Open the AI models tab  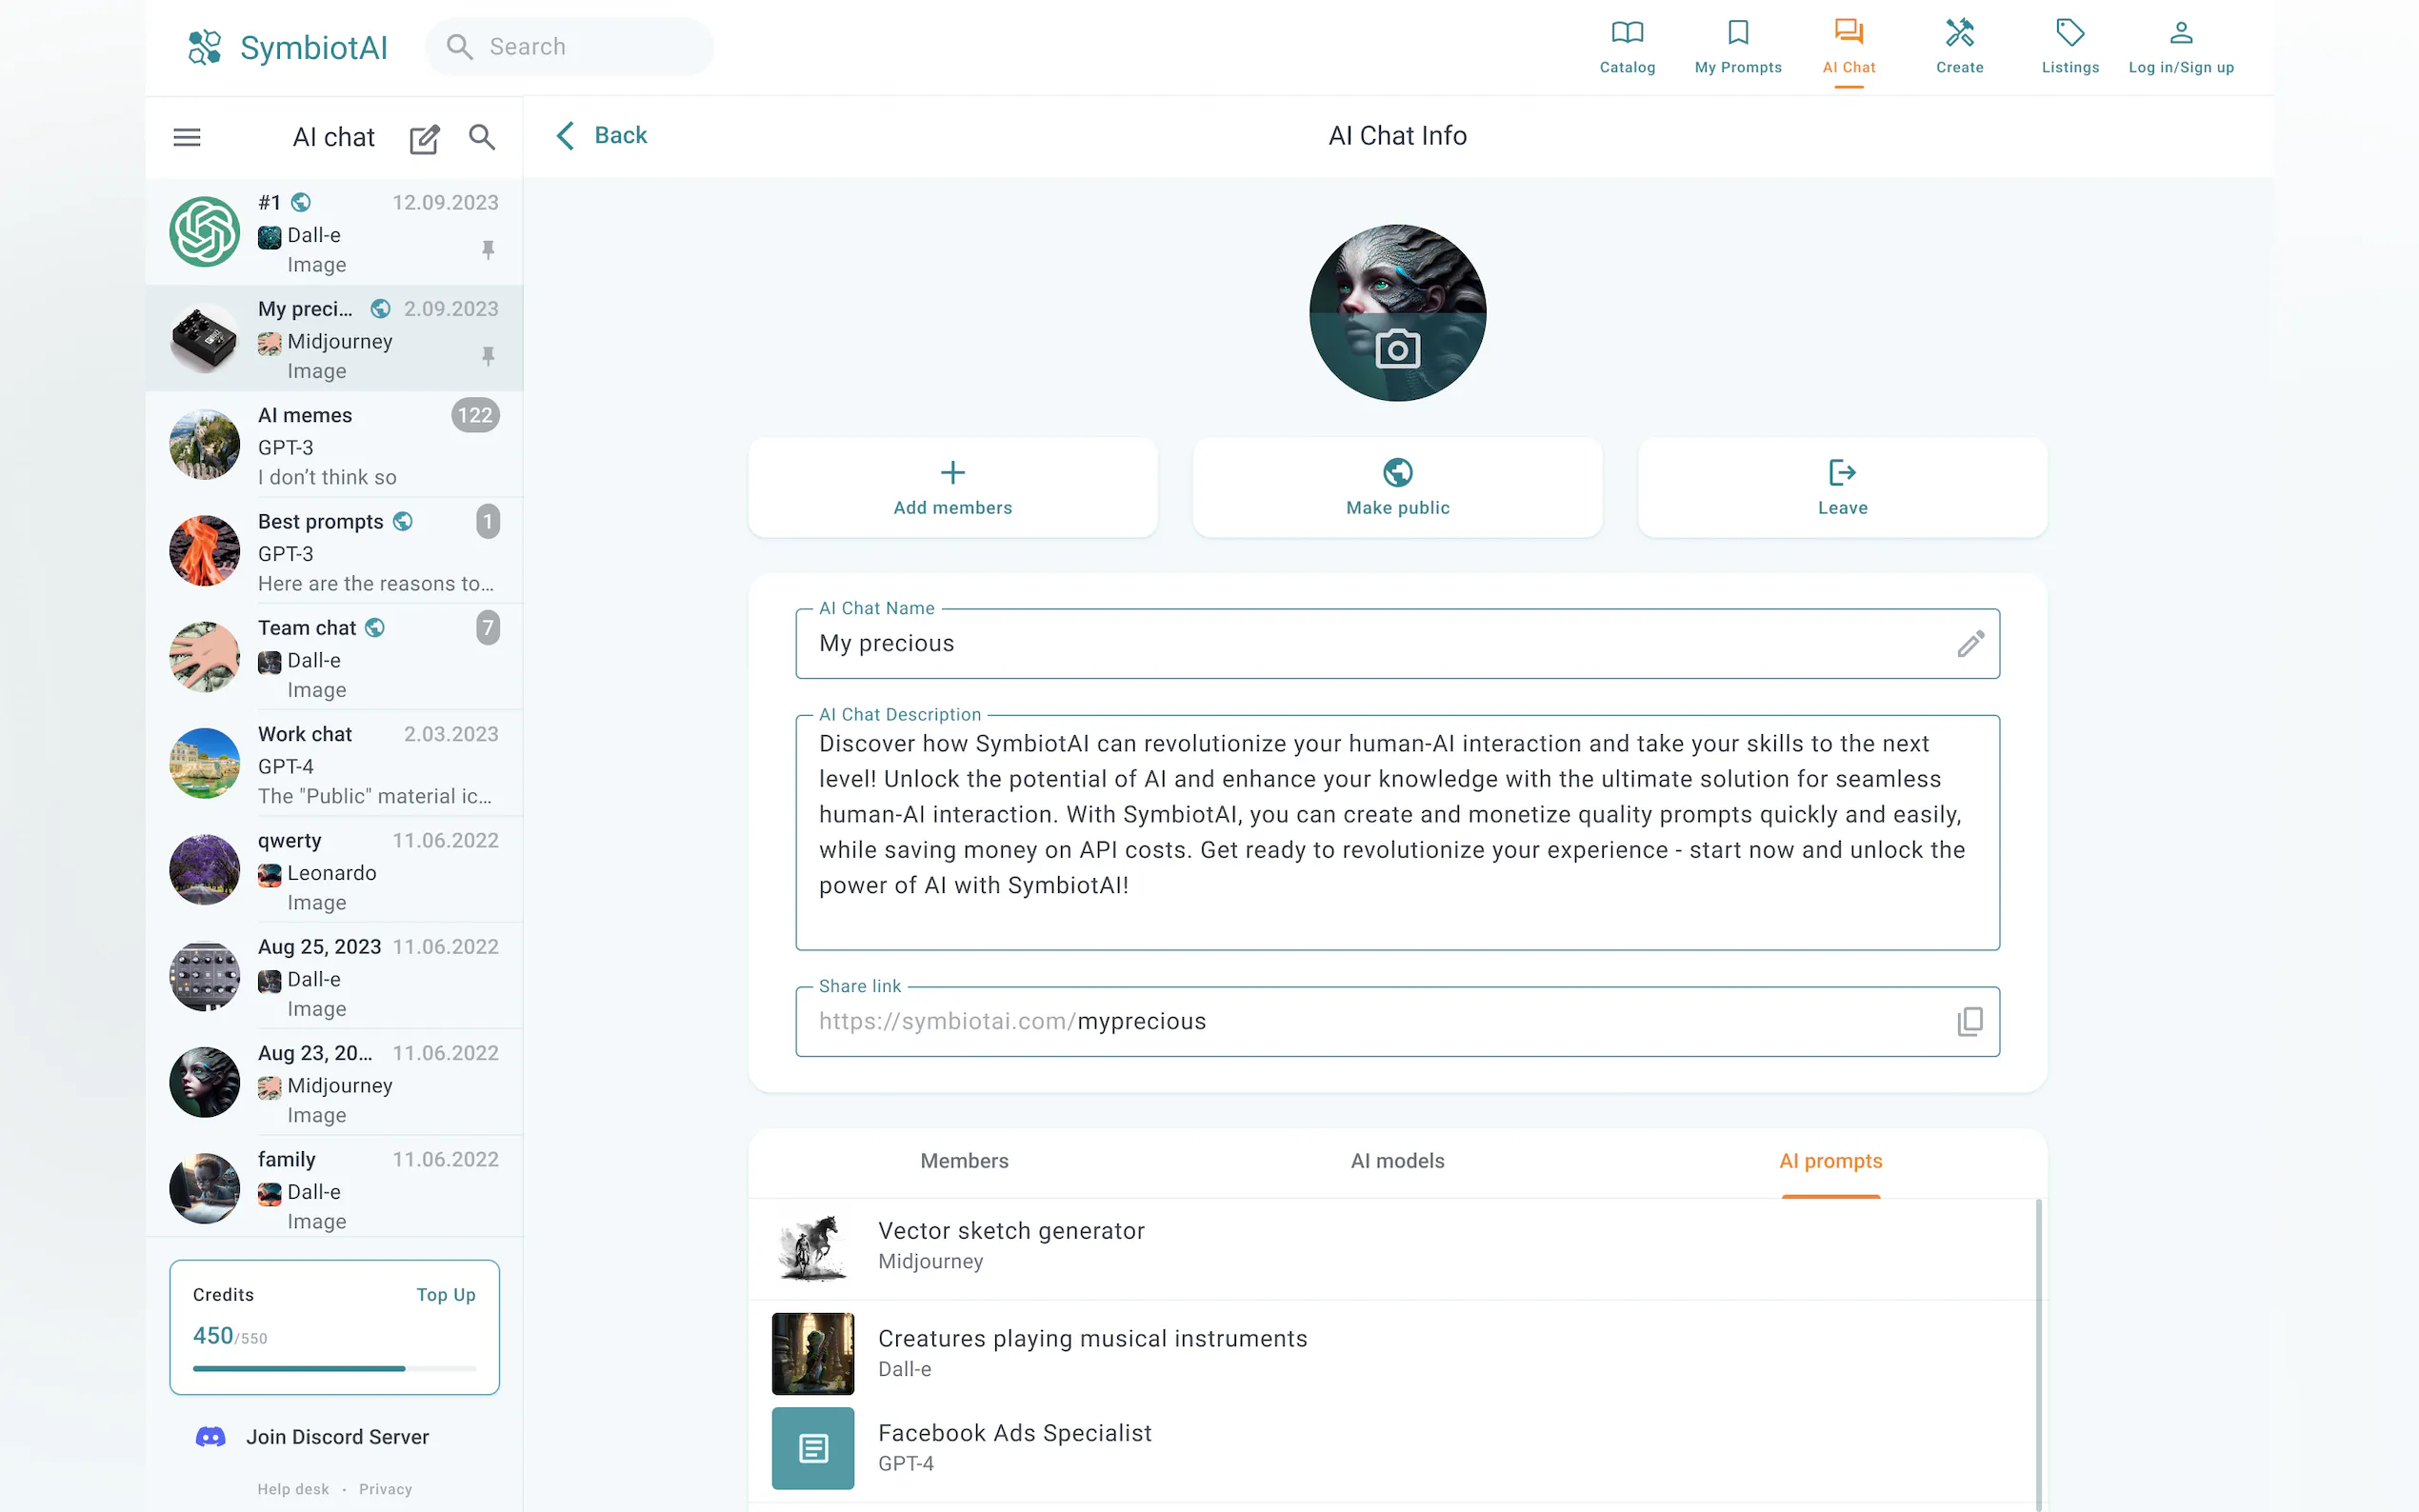click(1397, 1161)
